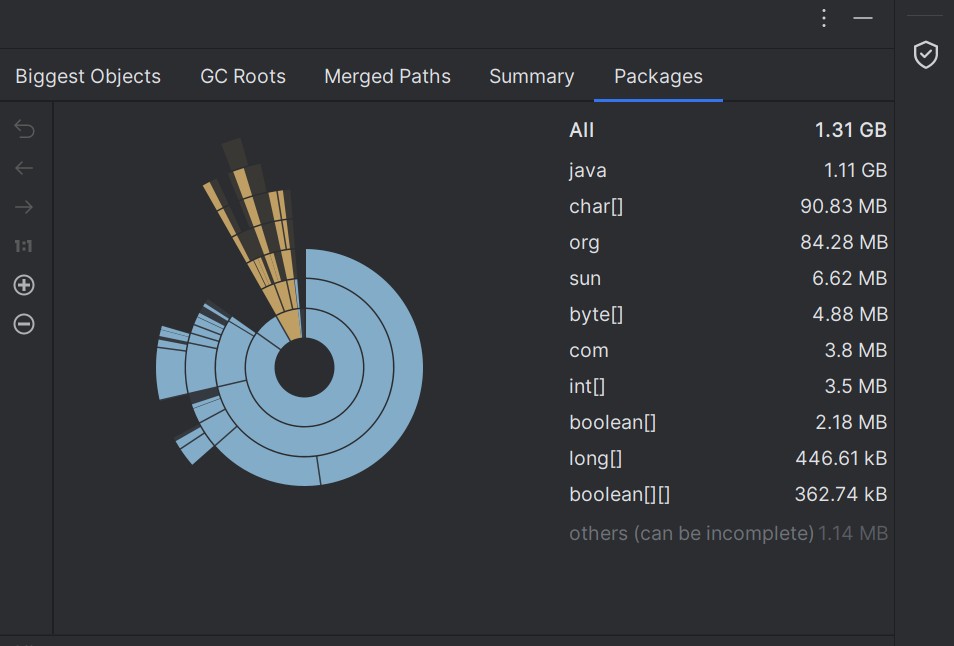Open the three-dot options menu
The height and width of the screenshot is (646, 954).
pyautogui.click(x=824, y=18)
